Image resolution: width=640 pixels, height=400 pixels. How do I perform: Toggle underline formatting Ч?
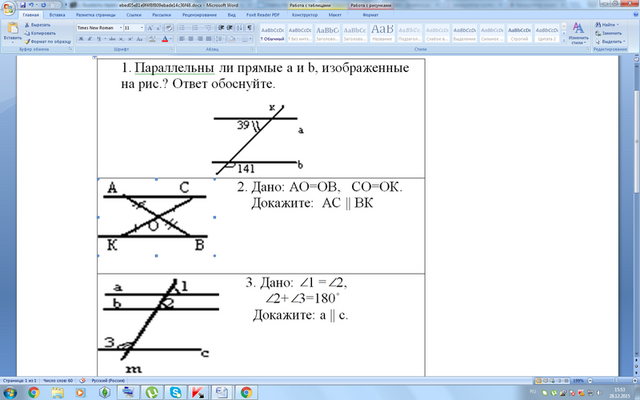[98, 39]
